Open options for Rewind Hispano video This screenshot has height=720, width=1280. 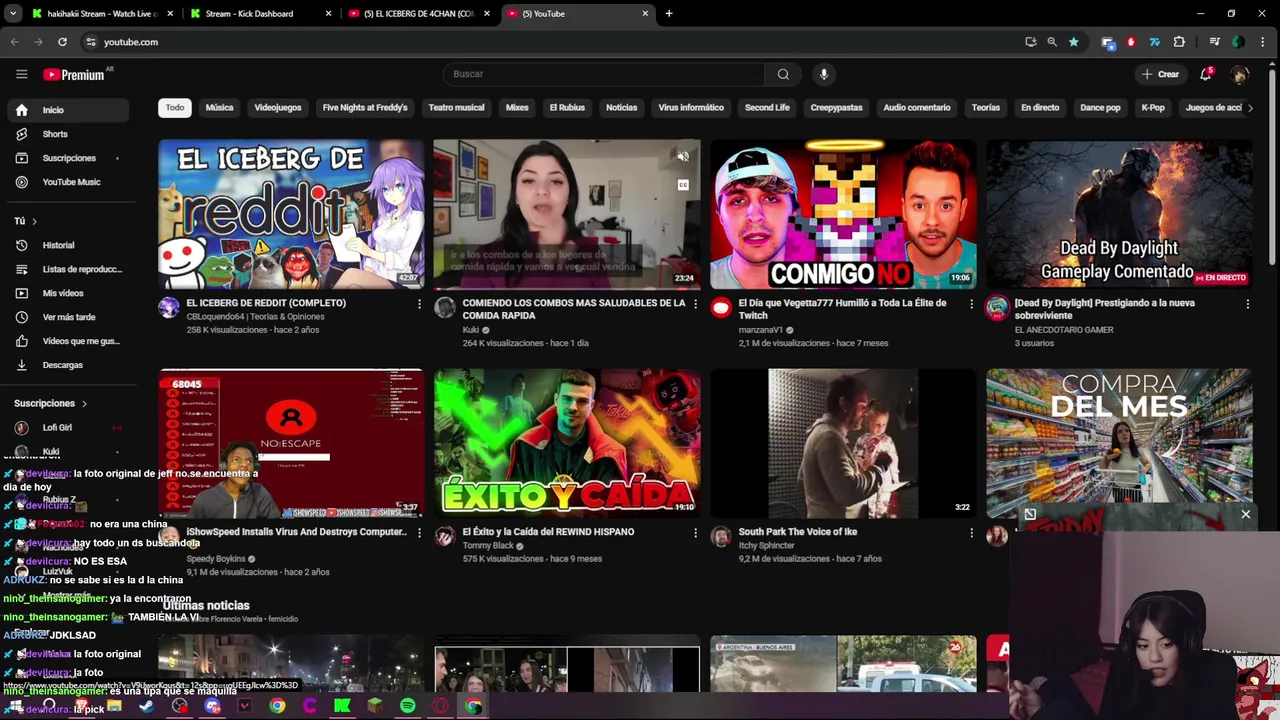(x=695, y=533)
